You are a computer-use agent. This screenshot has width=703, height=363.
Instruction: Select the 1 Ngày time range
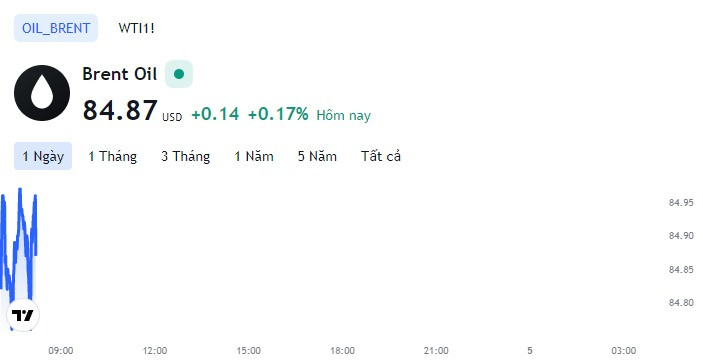pyautogui.click(x=43, y=156)
